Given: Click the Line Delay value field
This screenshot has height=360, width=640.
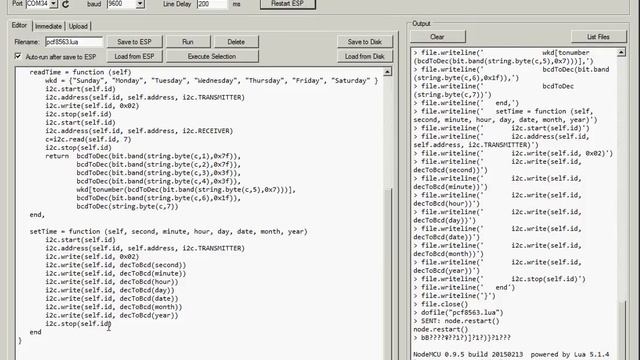Looking at the screenshot, I should pos(212,4).
